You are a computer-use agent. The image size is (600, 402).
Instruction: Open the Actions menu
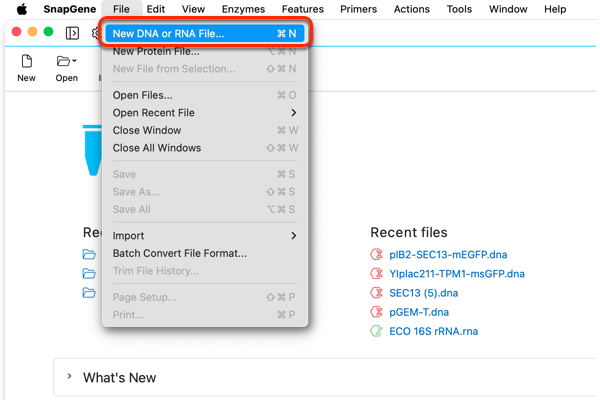coord(412,9)
